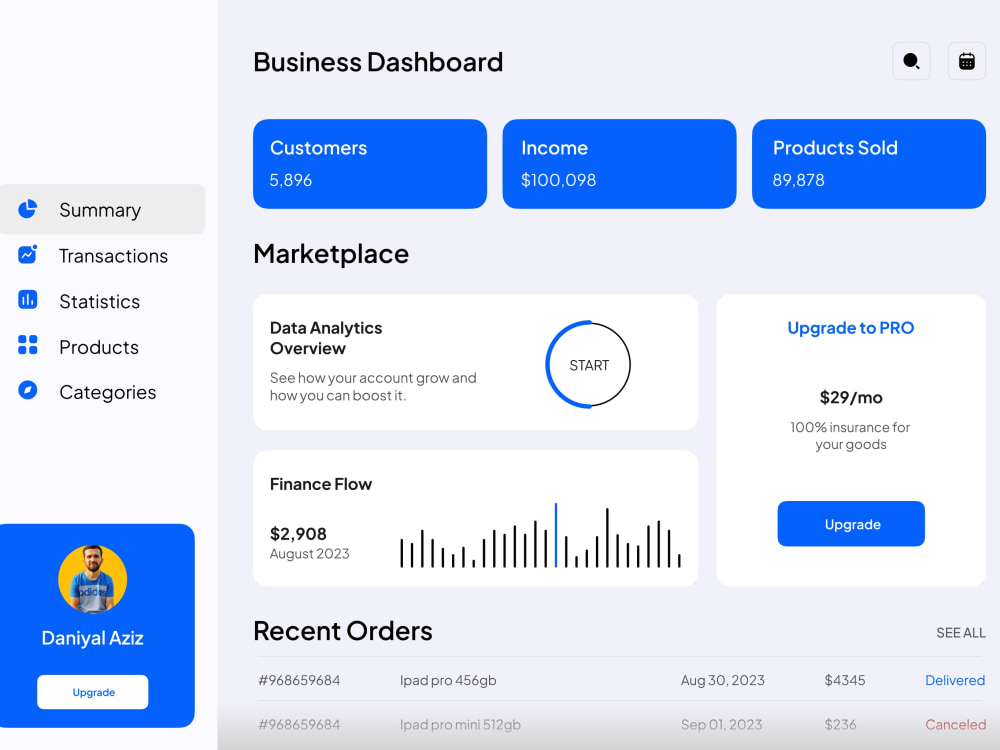This screenshot has width=1000, height=750.
Task: Select the Summary pie chart icon
Action: [x=27, y=209]
